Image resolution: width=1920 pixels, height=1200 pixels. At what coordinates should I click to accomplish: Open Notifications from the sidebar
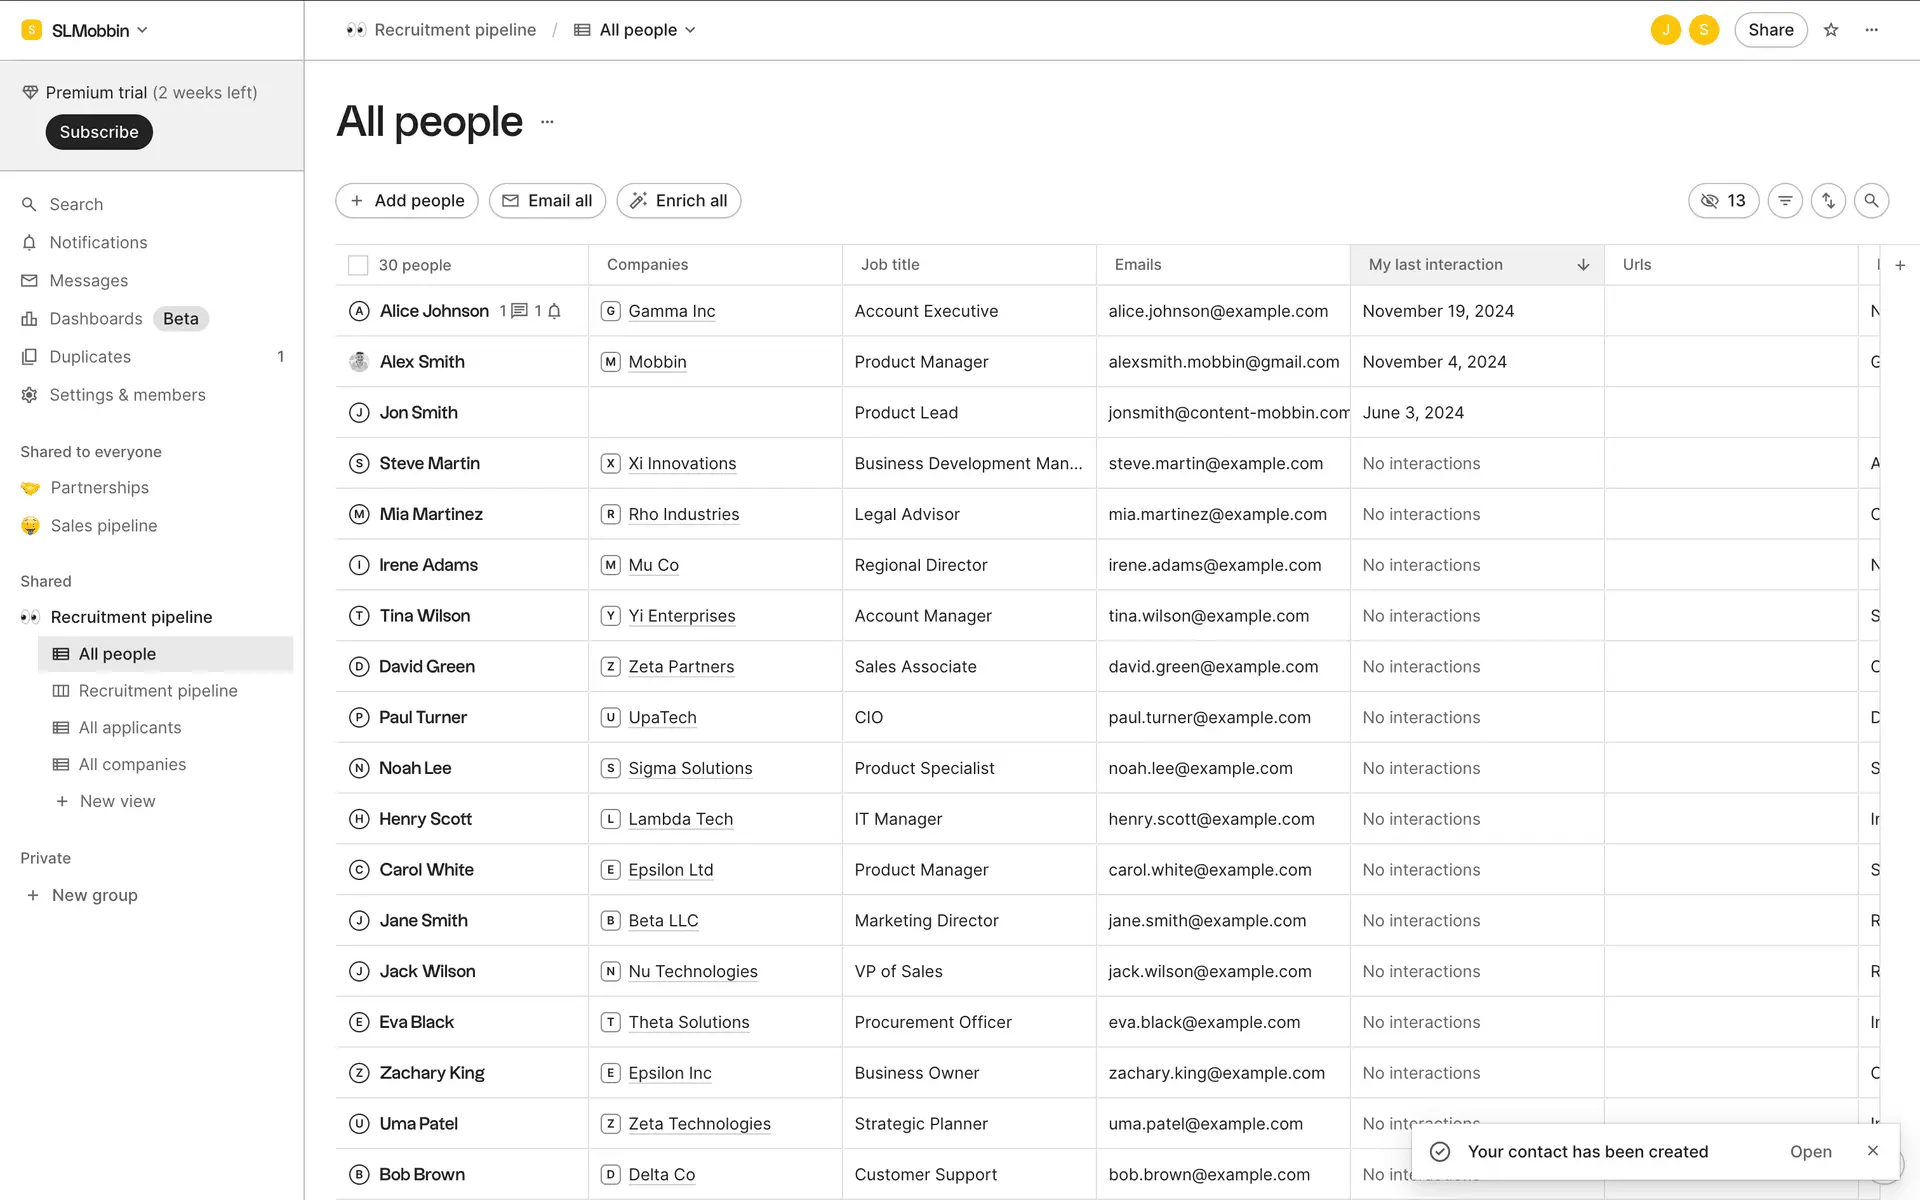[x=98, y=243]
